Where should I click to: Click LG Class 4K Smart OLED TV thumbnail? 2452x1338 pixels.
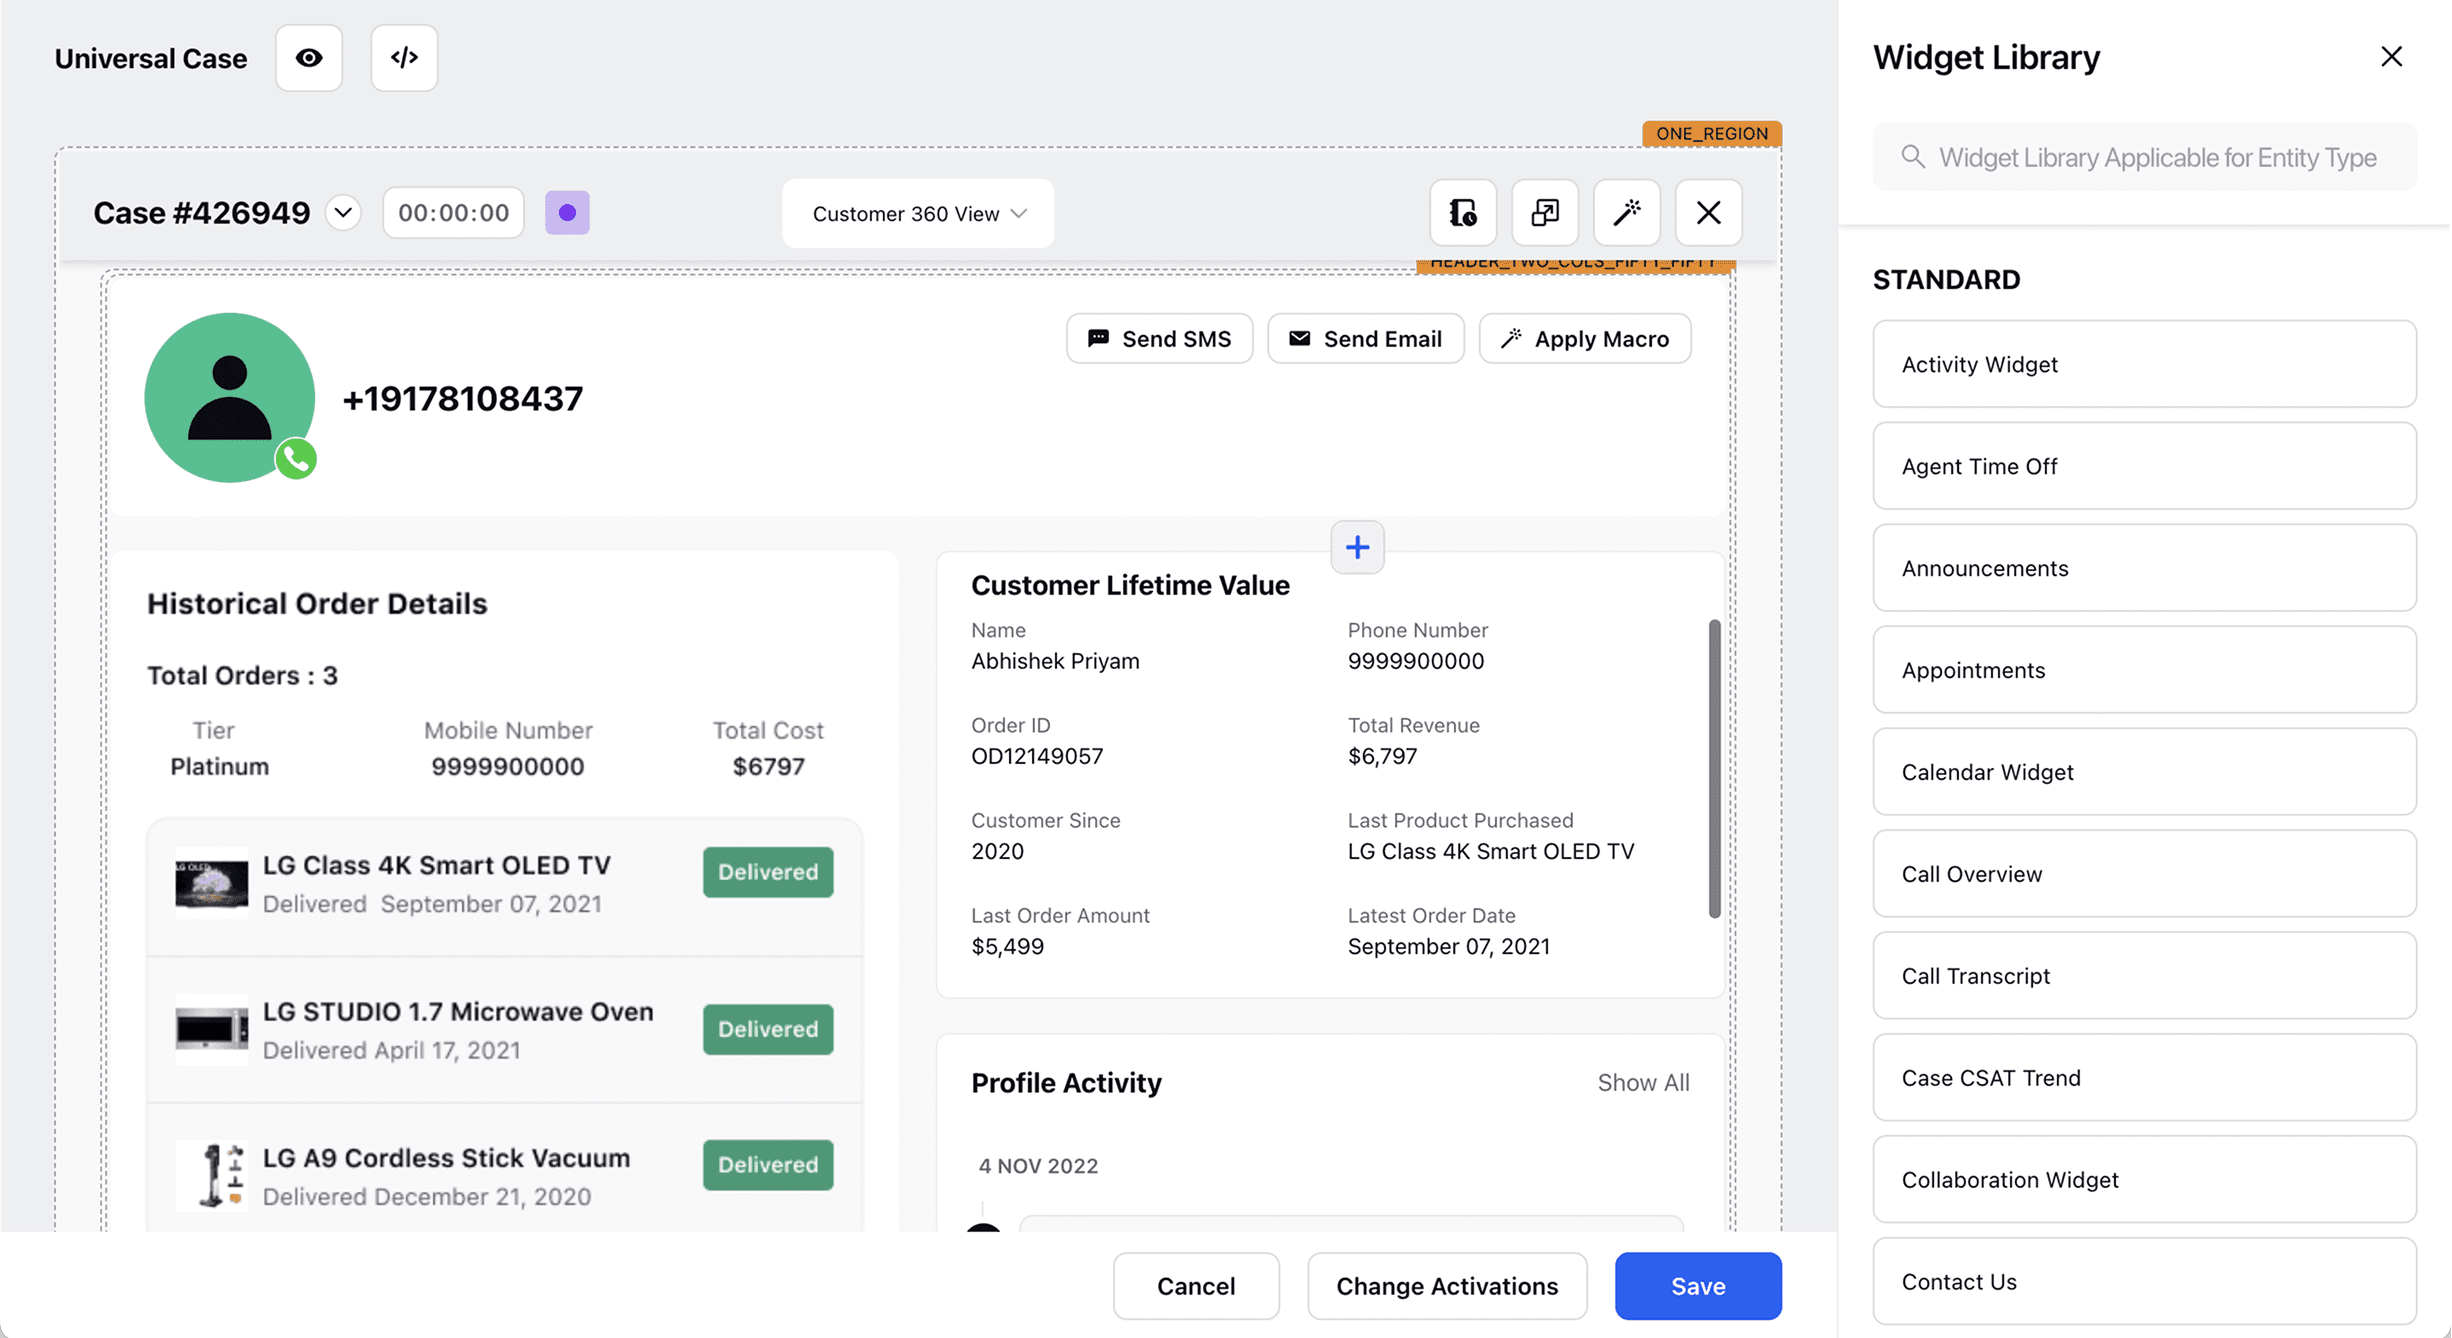[x=211, y=883]
